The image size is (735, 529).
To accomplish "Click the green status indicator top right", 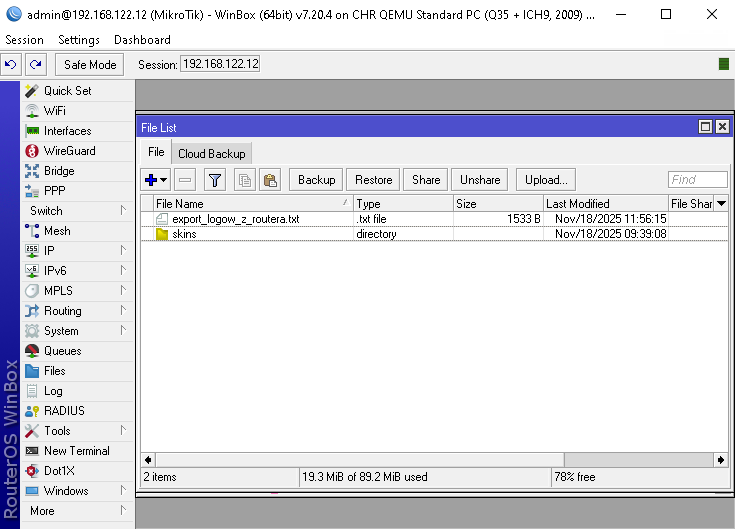I will [724, 64].
